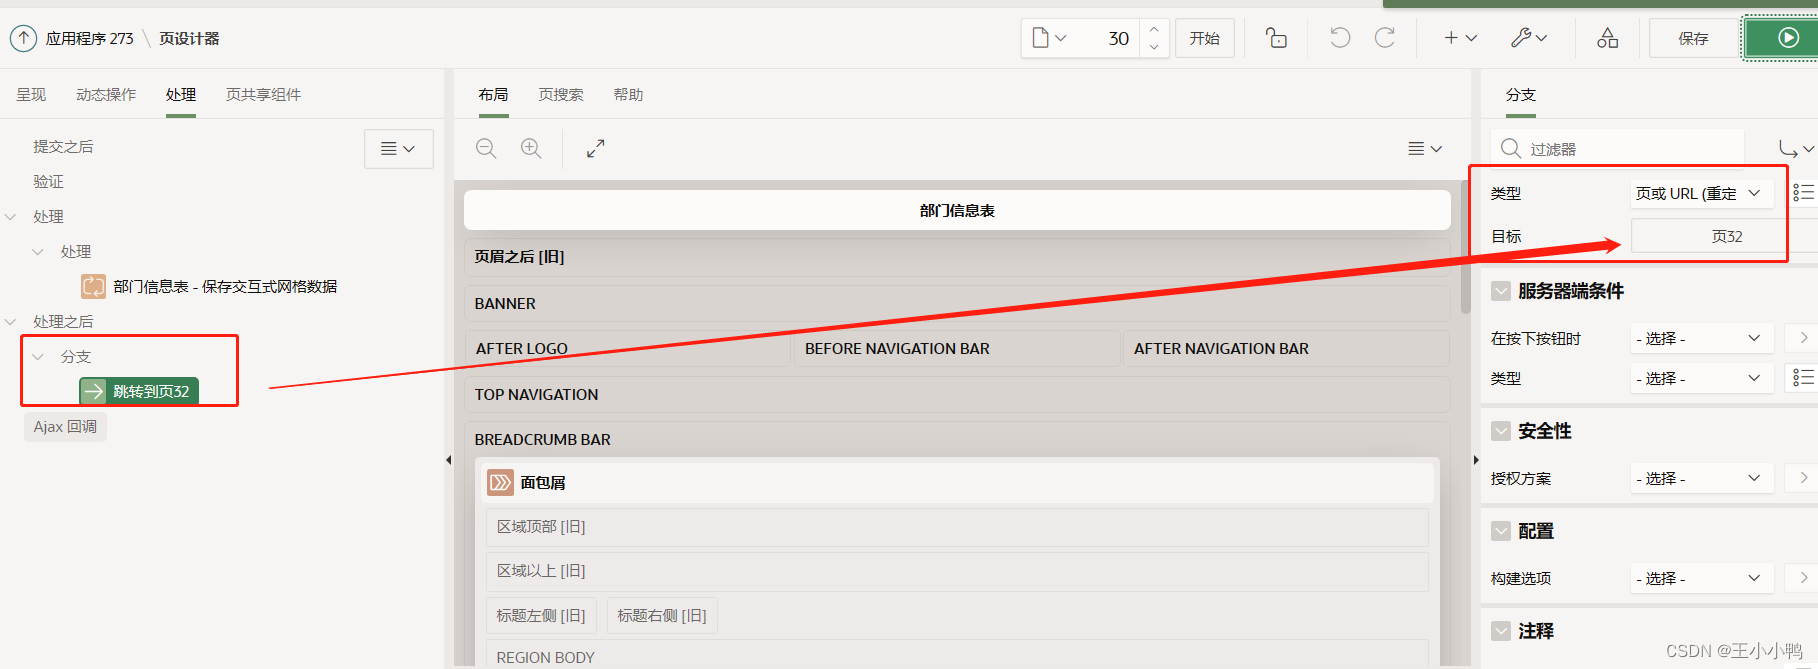Collapse the 处理 root tree node
Screen dimensions: 1818x669
tap(11, 217)
